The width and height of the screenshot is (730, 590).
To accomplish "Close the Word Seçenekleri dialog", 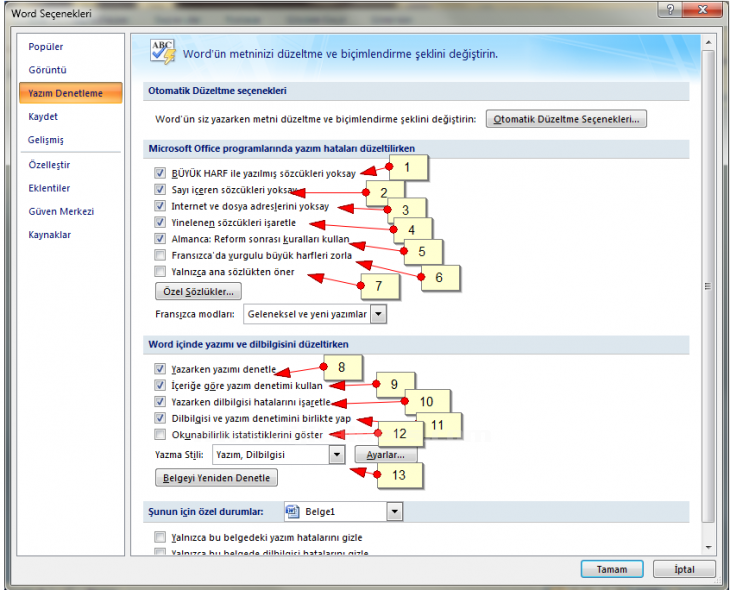I will tap(703, 10).
